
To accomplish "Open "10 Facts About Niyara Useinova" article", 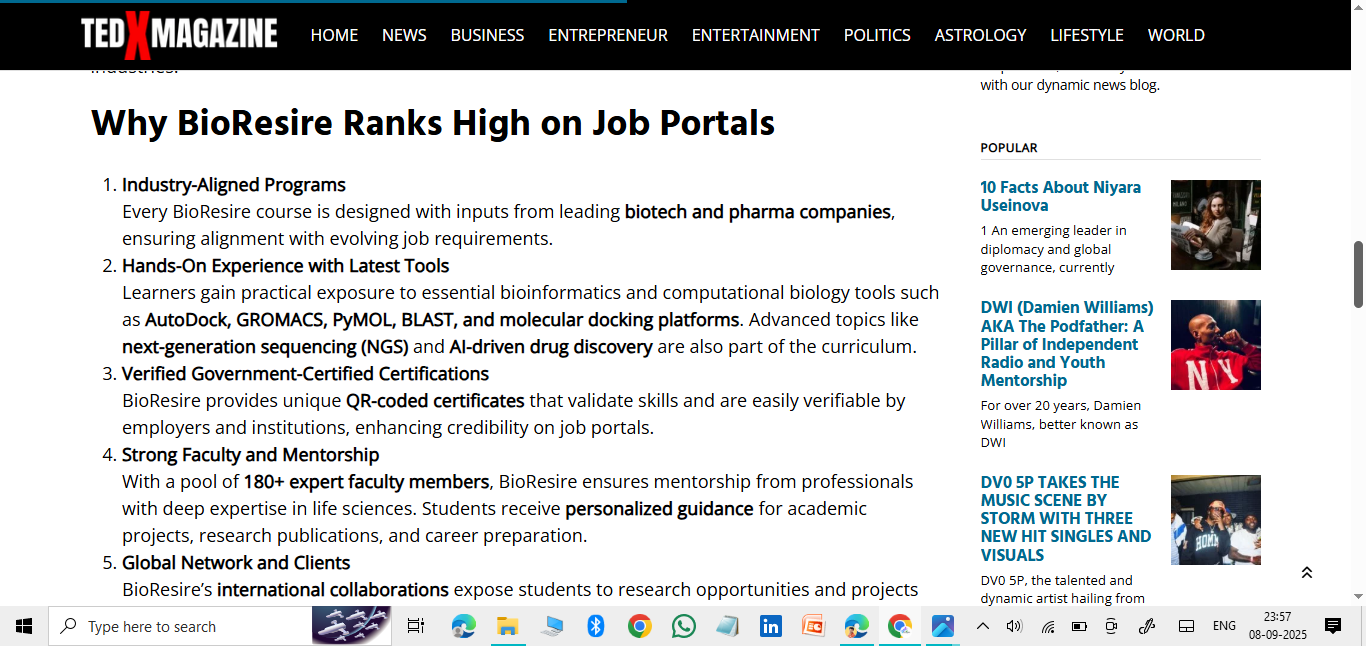I will tap(1060, 196).
